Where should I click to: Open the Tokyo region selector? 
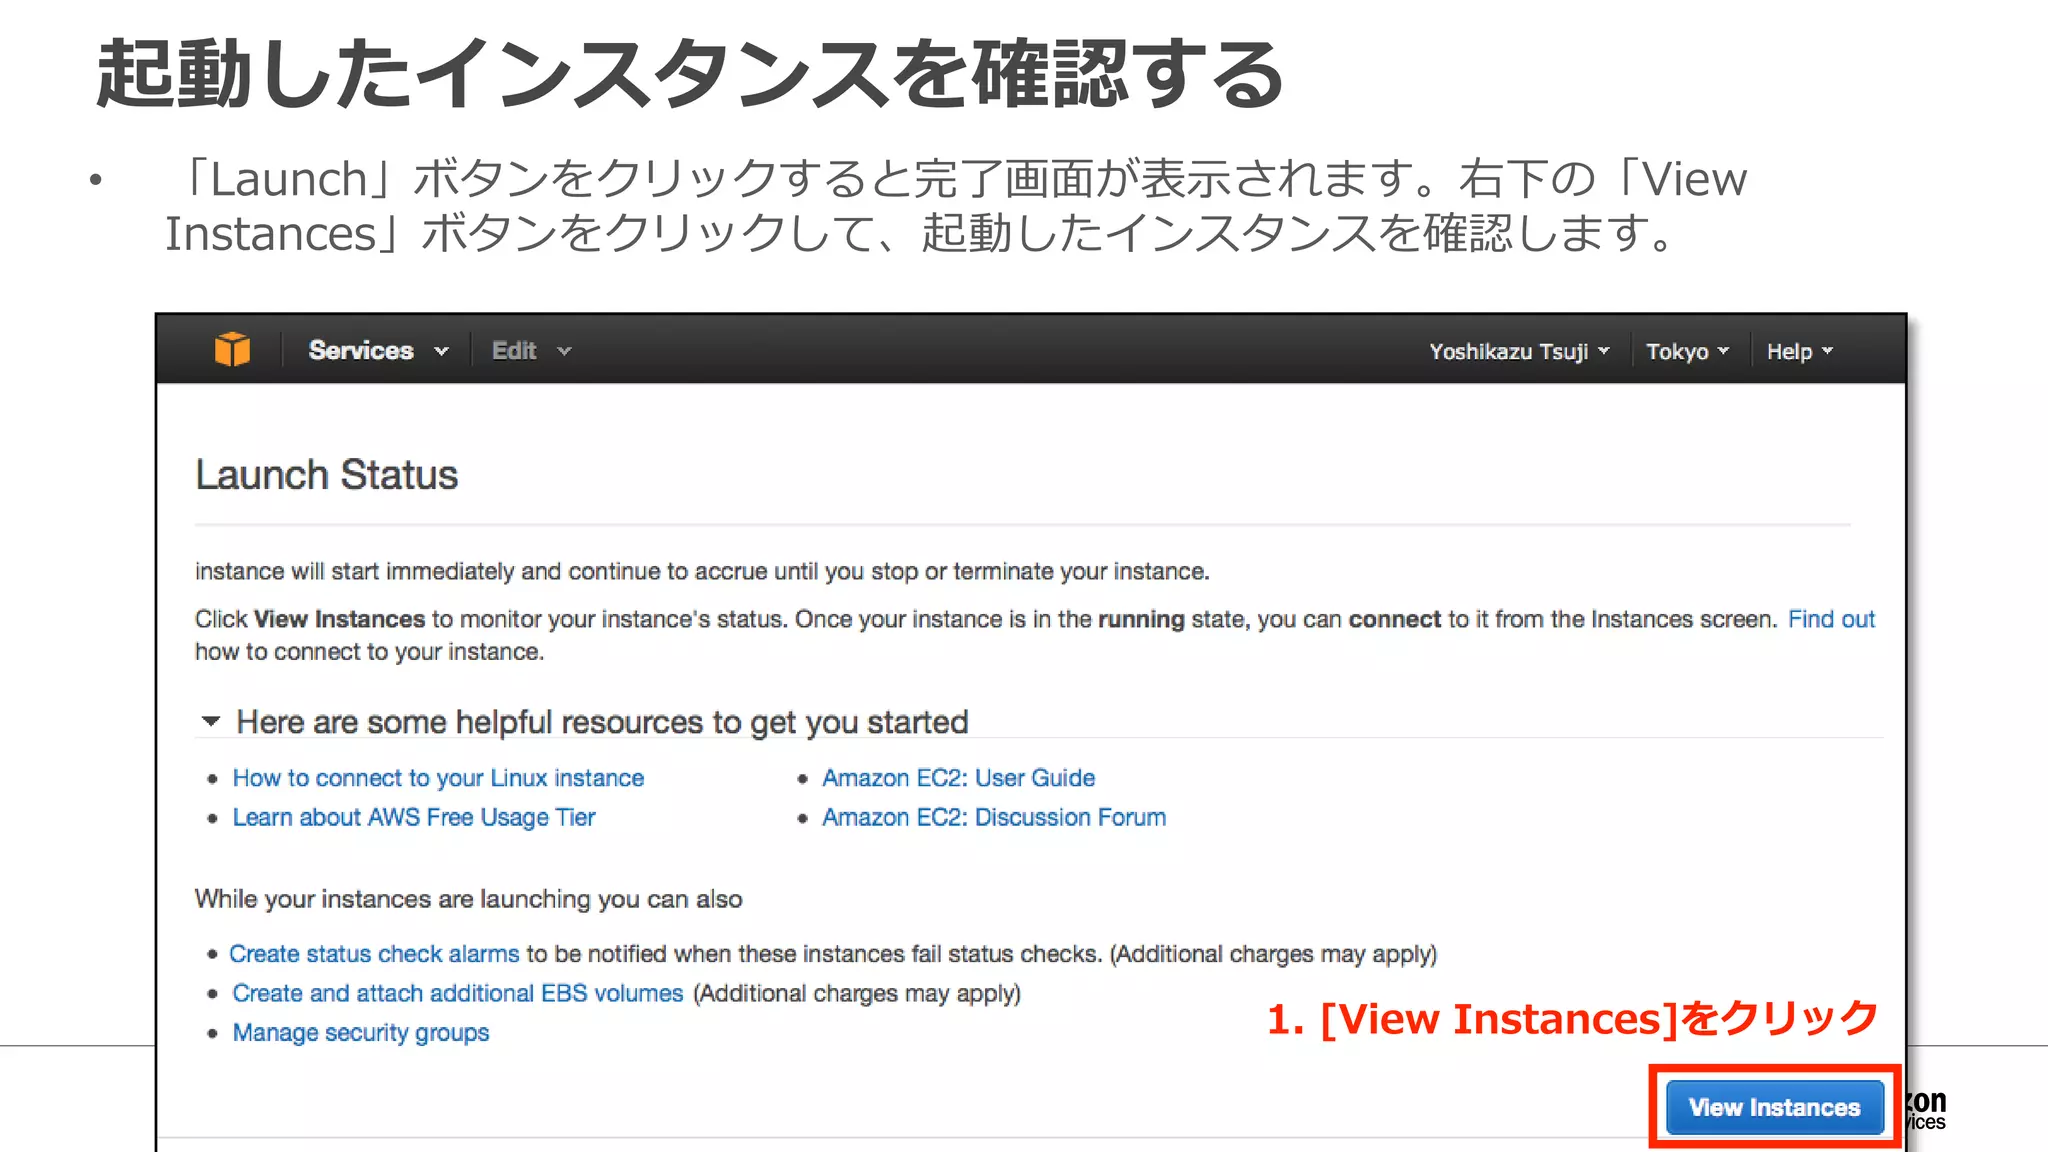click(1687, 352)
